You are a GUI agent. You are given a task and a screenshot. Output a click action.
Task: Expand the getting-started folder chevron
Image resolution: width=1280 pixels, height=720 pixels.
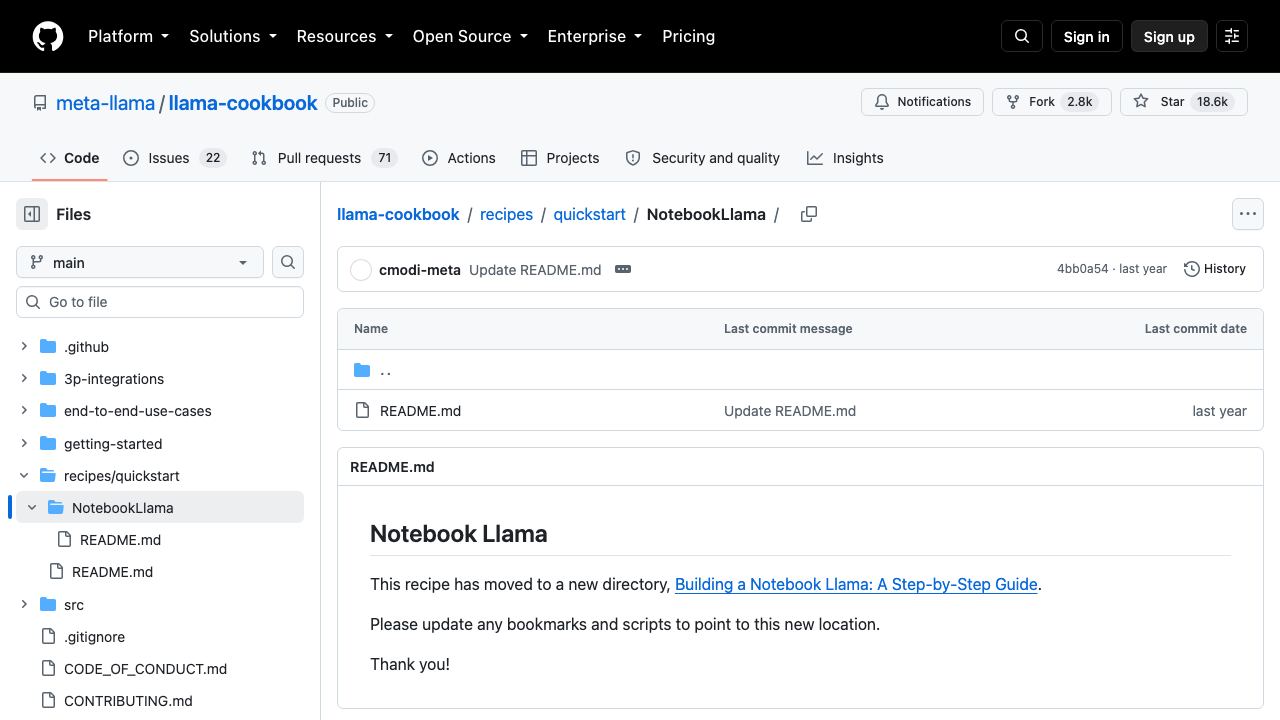pyautogui.click(x=24, y=443)
